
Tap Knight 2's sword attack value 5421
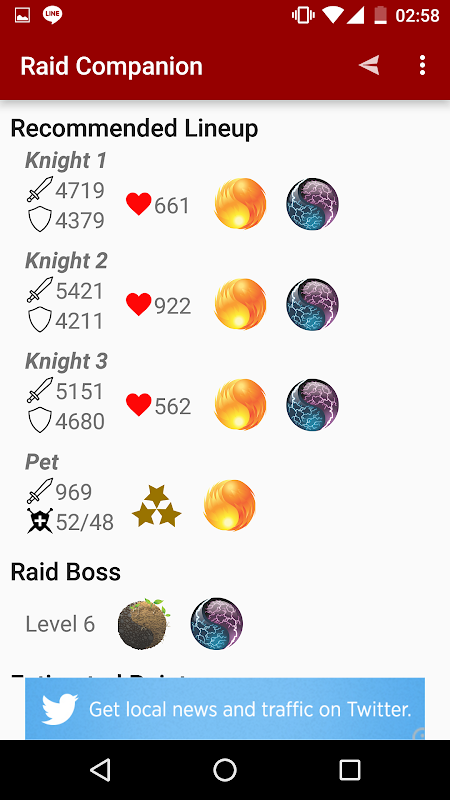80,291
